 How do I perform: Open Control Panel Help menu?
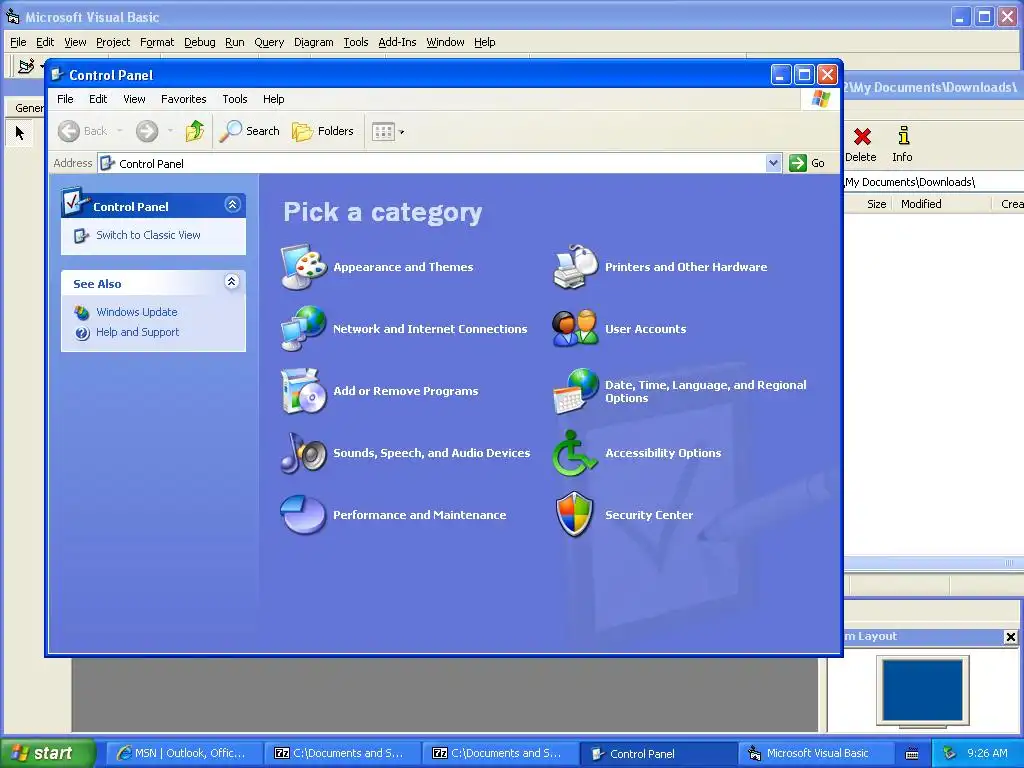point(274,99)
